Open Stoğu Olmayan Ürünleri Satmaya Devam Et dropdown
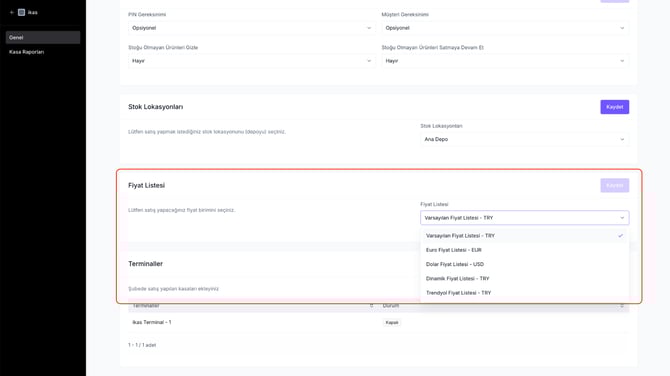Image resolution: width=670 pixels, height=376 pixels. 505,61
